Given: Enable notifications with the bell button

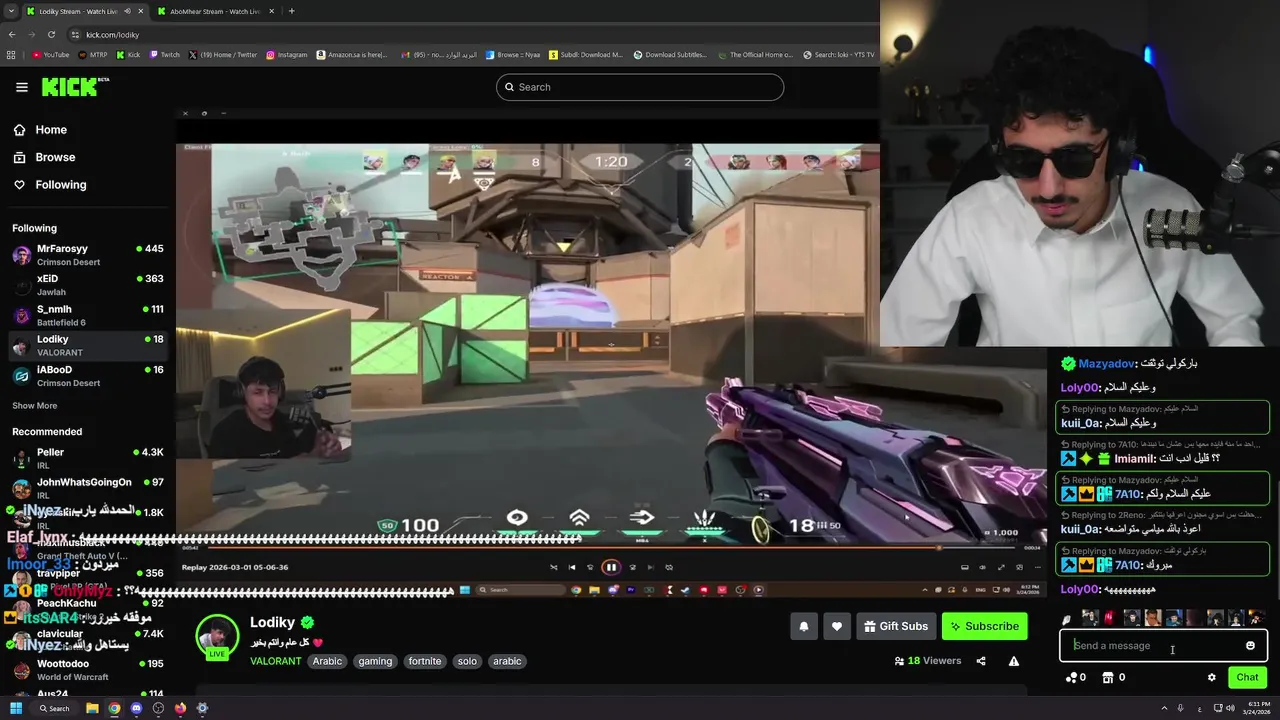Looking at the screenshot, I should (804, 626).
